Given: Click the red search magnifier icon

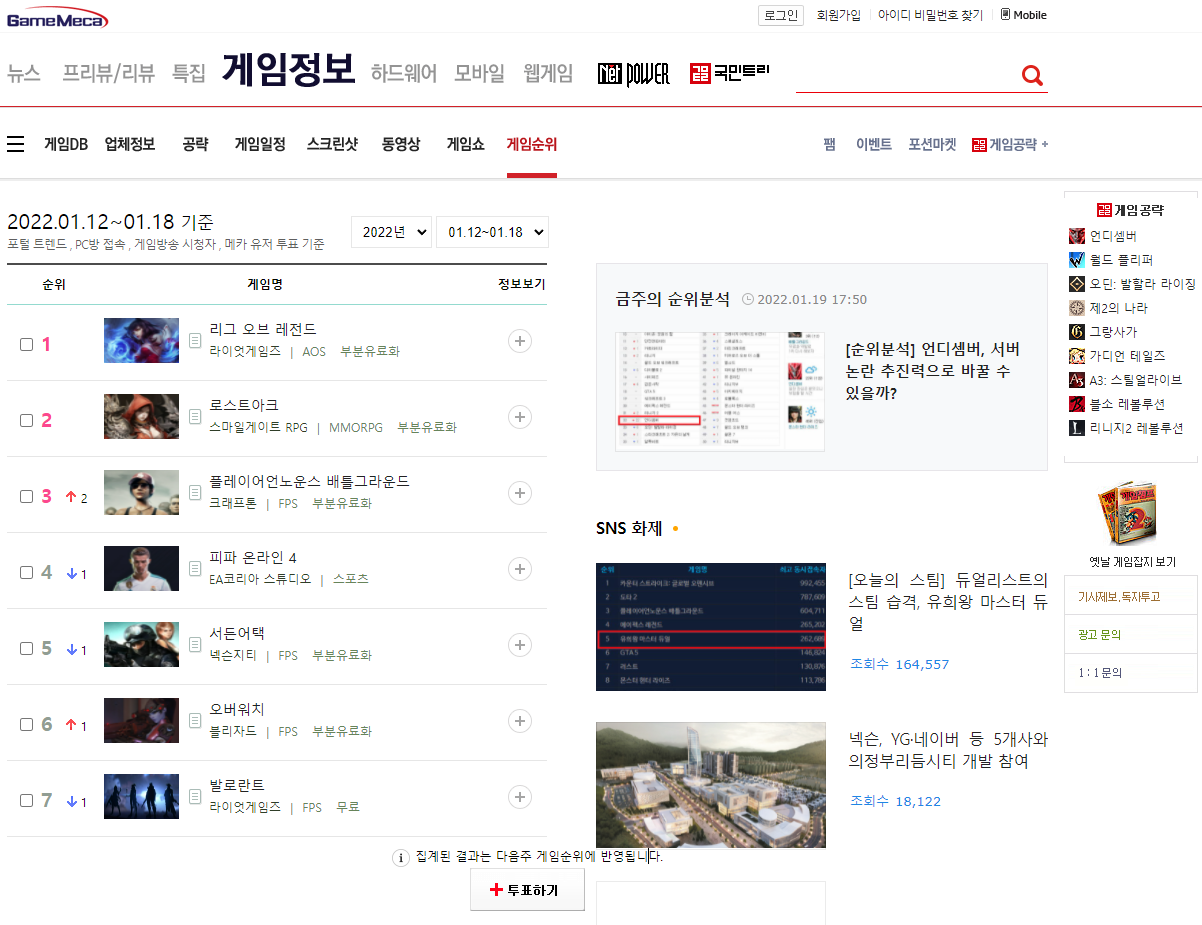Looking at the screenshot, I should (x=1032, y=75).
